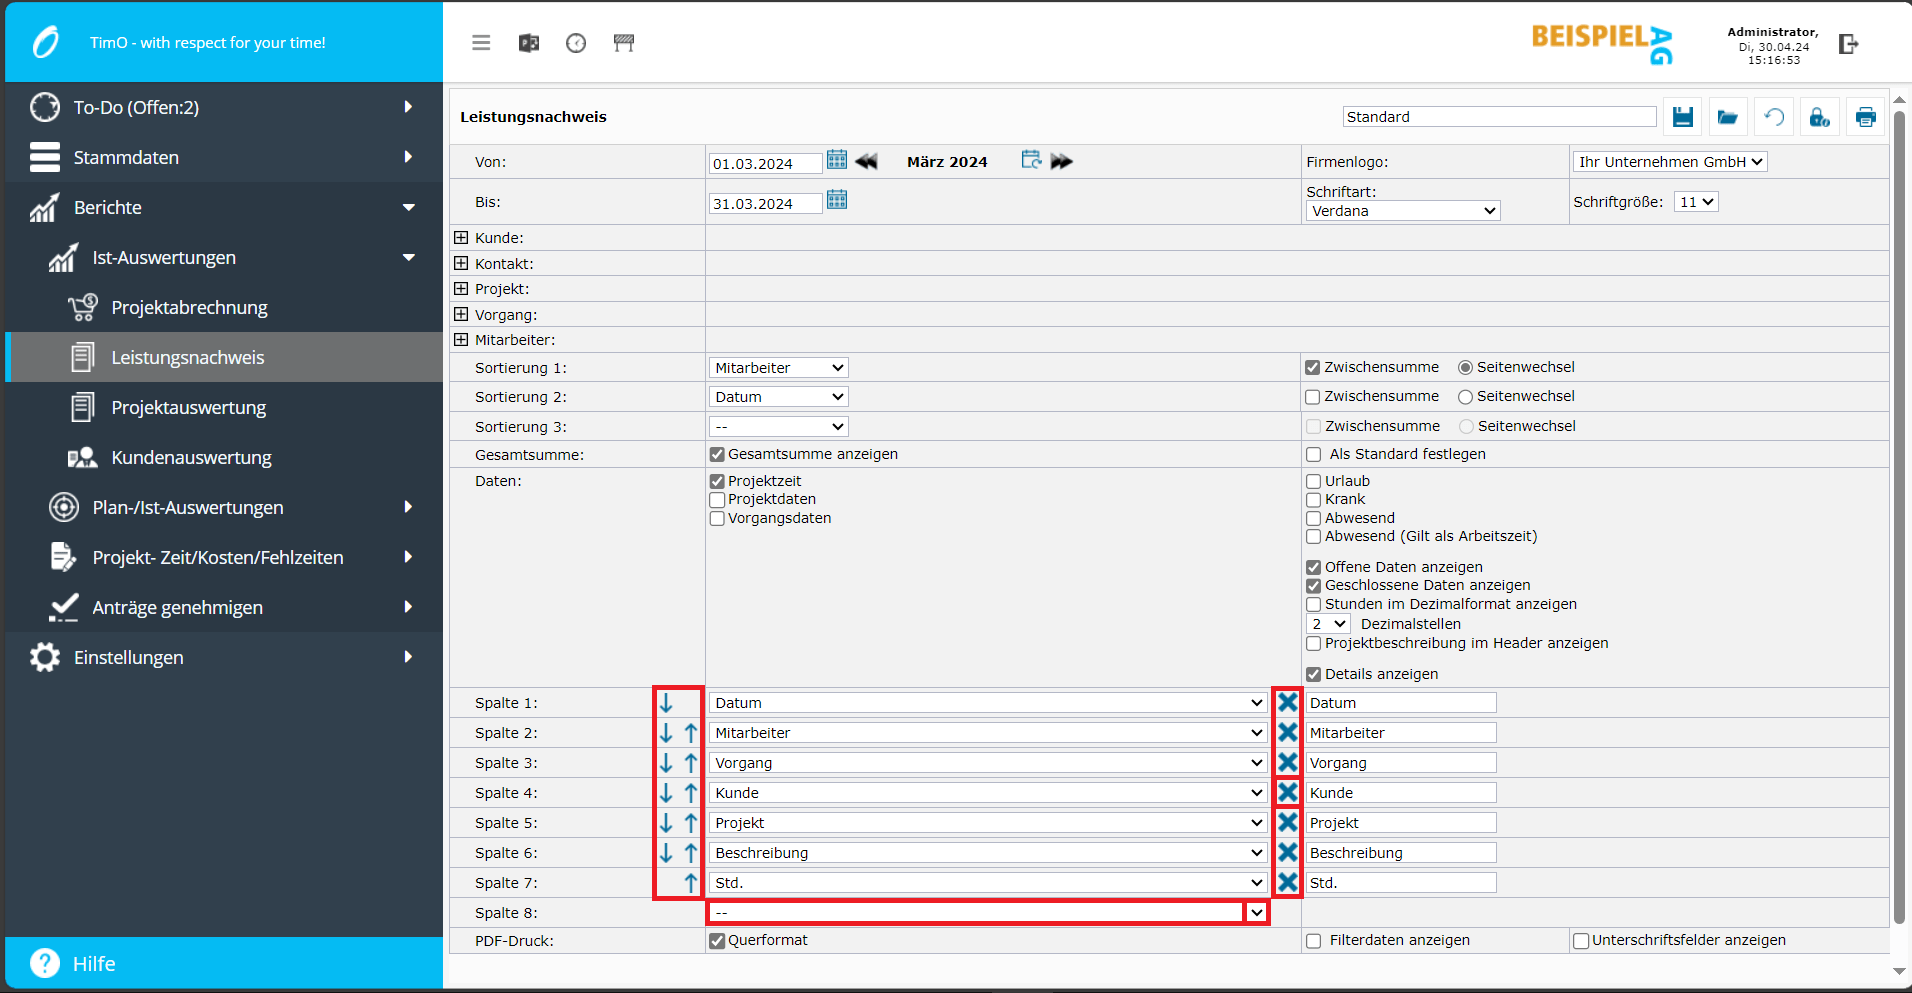
Task: Enable the Urlaub checkbox
Action: [1314, 481]
